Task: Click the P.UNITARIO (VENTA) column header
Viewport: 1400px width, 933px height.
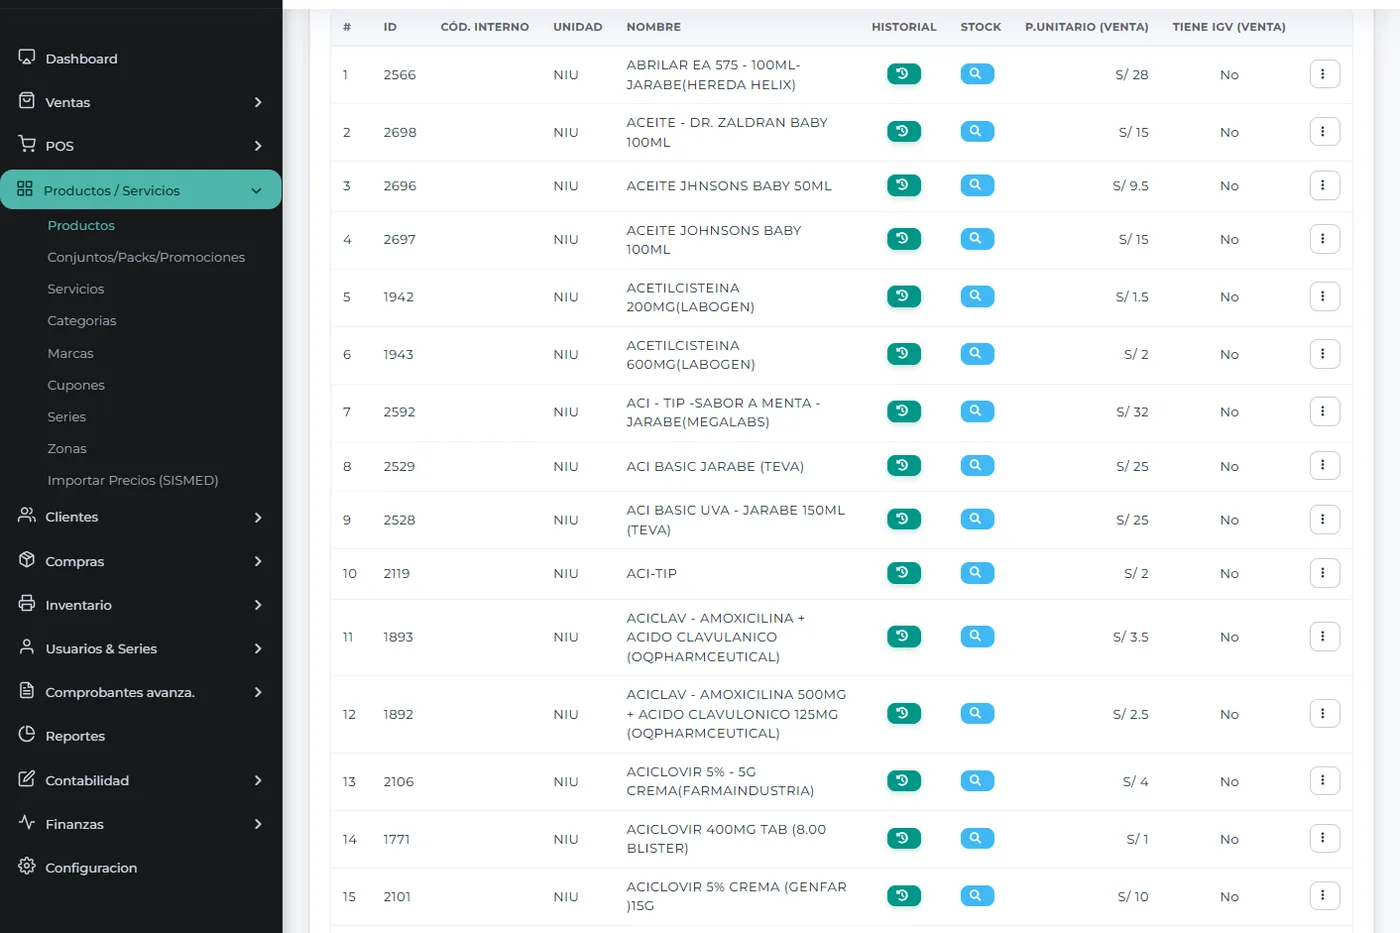Action: [x=1086, y=27]
